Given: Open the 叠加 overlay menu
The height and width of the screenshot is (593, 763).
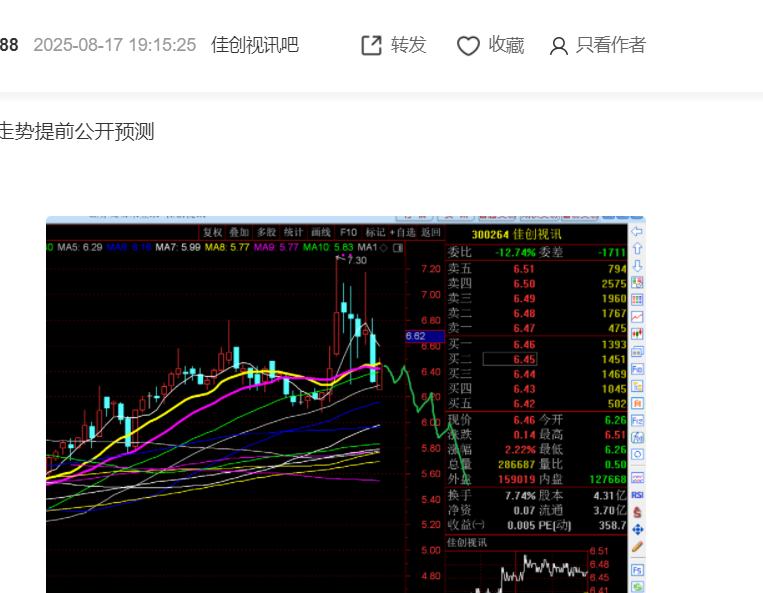Looking at the screenshot, I should (x=239, y=233).
